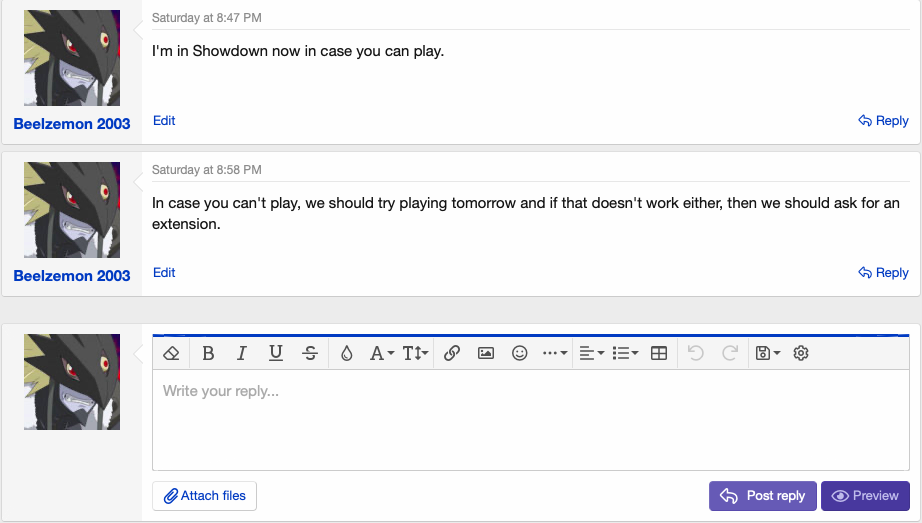The image size is (922, 523).
Task: Insert a table into the reply
Action: pos(659,353)
